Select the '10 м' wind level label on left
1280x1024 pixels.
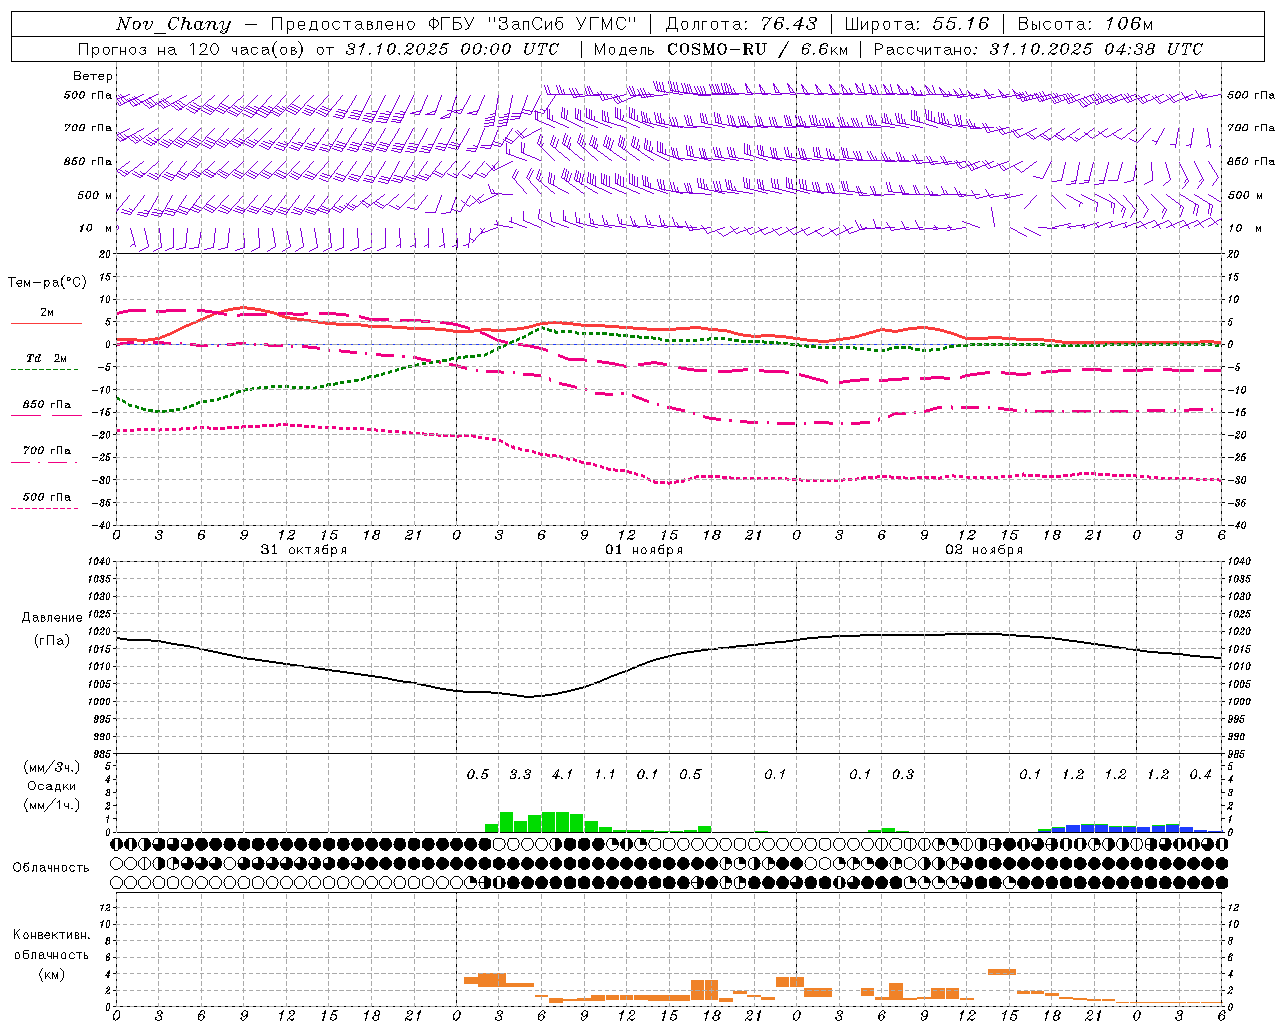[95, 228]
